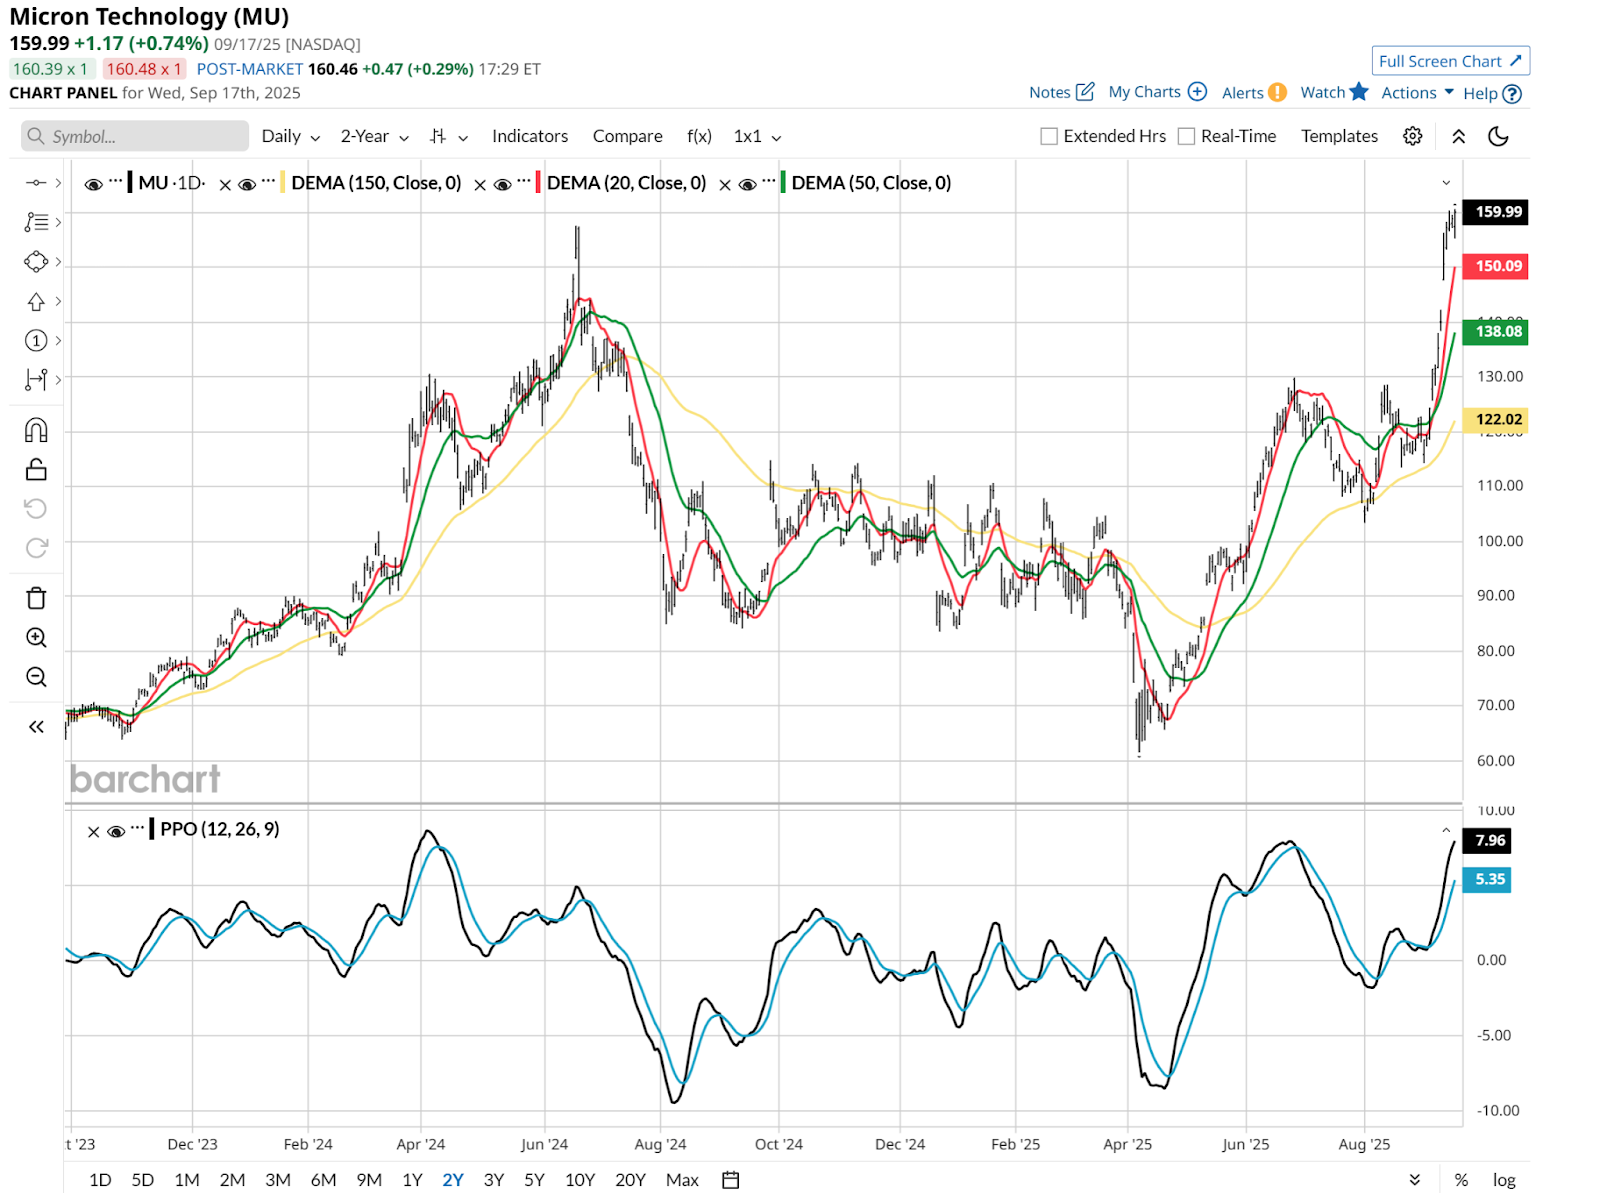Hide the DEMA 20 line

click(502, 184)
